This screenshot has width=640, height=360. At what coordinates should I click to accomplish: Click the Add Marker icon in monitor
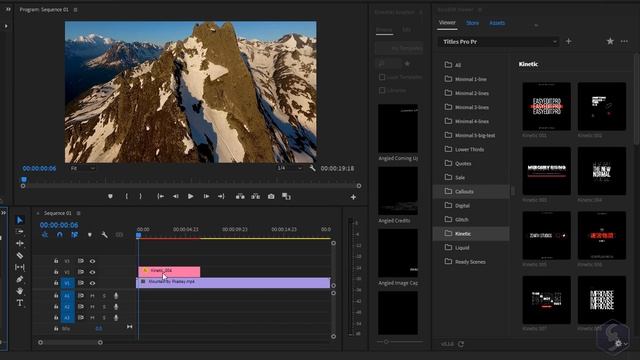coord(110,196)
